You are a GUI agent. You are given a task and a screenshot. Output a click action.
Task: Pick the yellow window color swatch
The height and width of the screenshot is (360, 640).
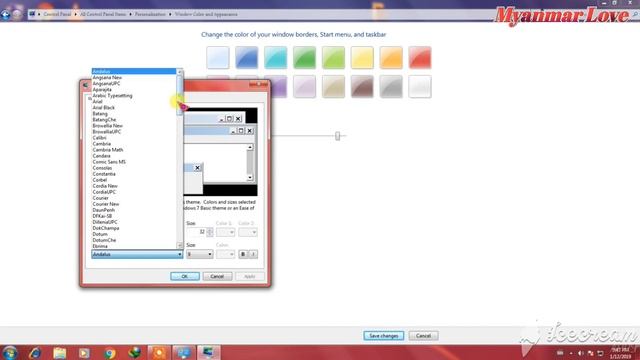[x=362, y=58]
